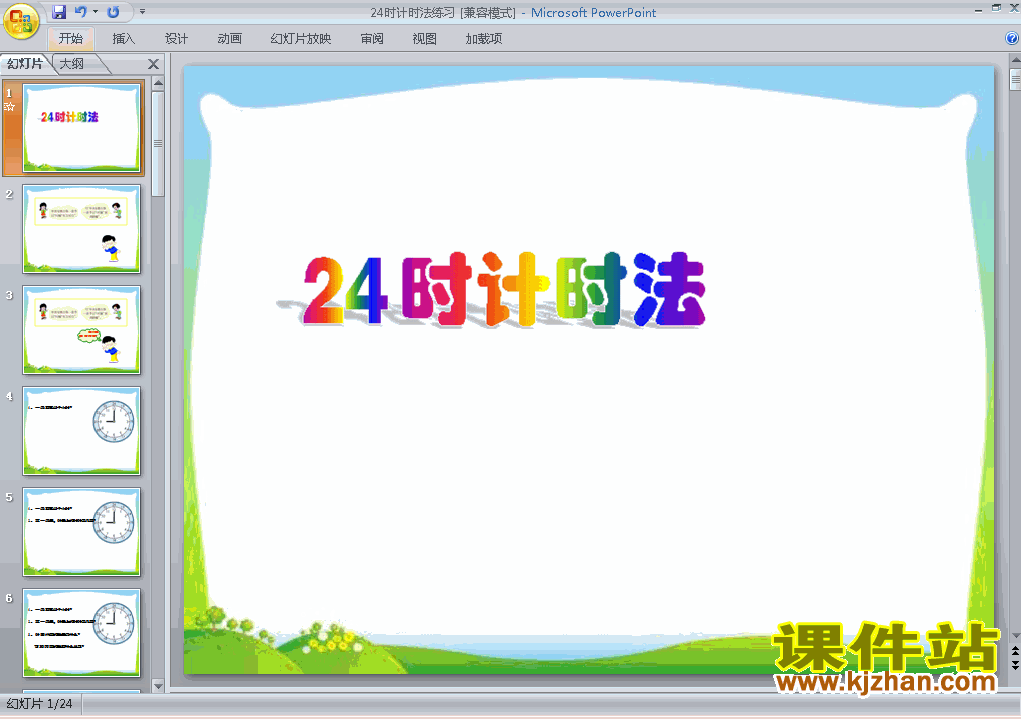
Task: Click thumbnail pane scroll up arrow
Action: [x=158, y=83]
